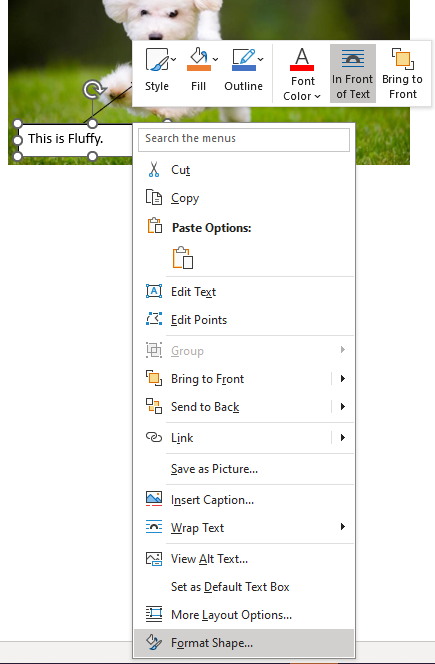Screen dimensions: 435x664
Task: Choose Set as Default Text Box
Action: (244, 587)
